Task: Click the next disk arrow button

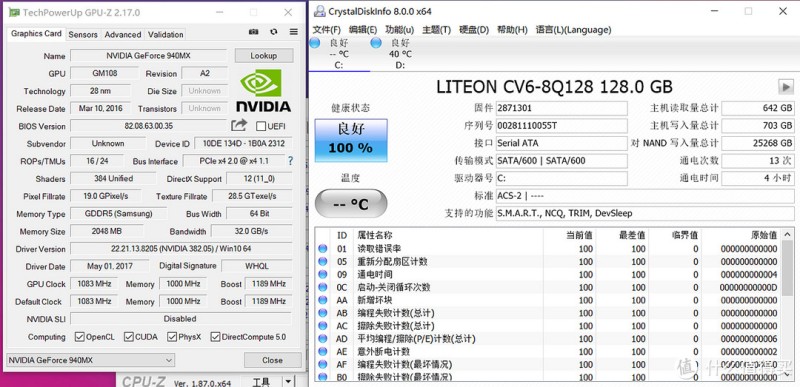Action: click(786, 87)
